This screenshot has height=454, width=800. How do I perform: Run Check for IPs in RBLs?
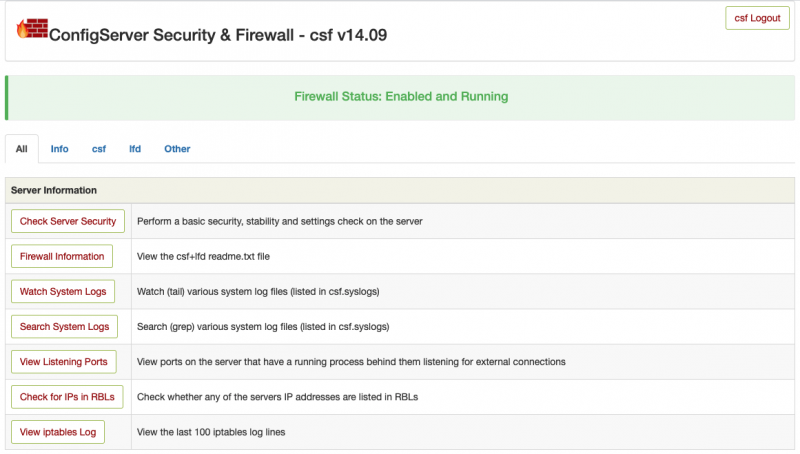(x=67, y=397)
